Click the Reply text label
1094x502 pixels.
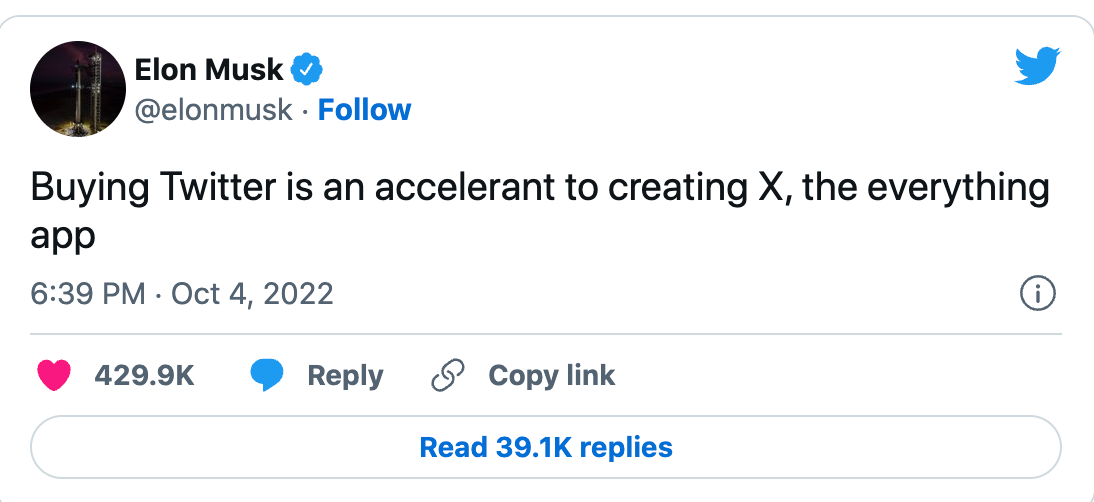[x=345, y=376]
